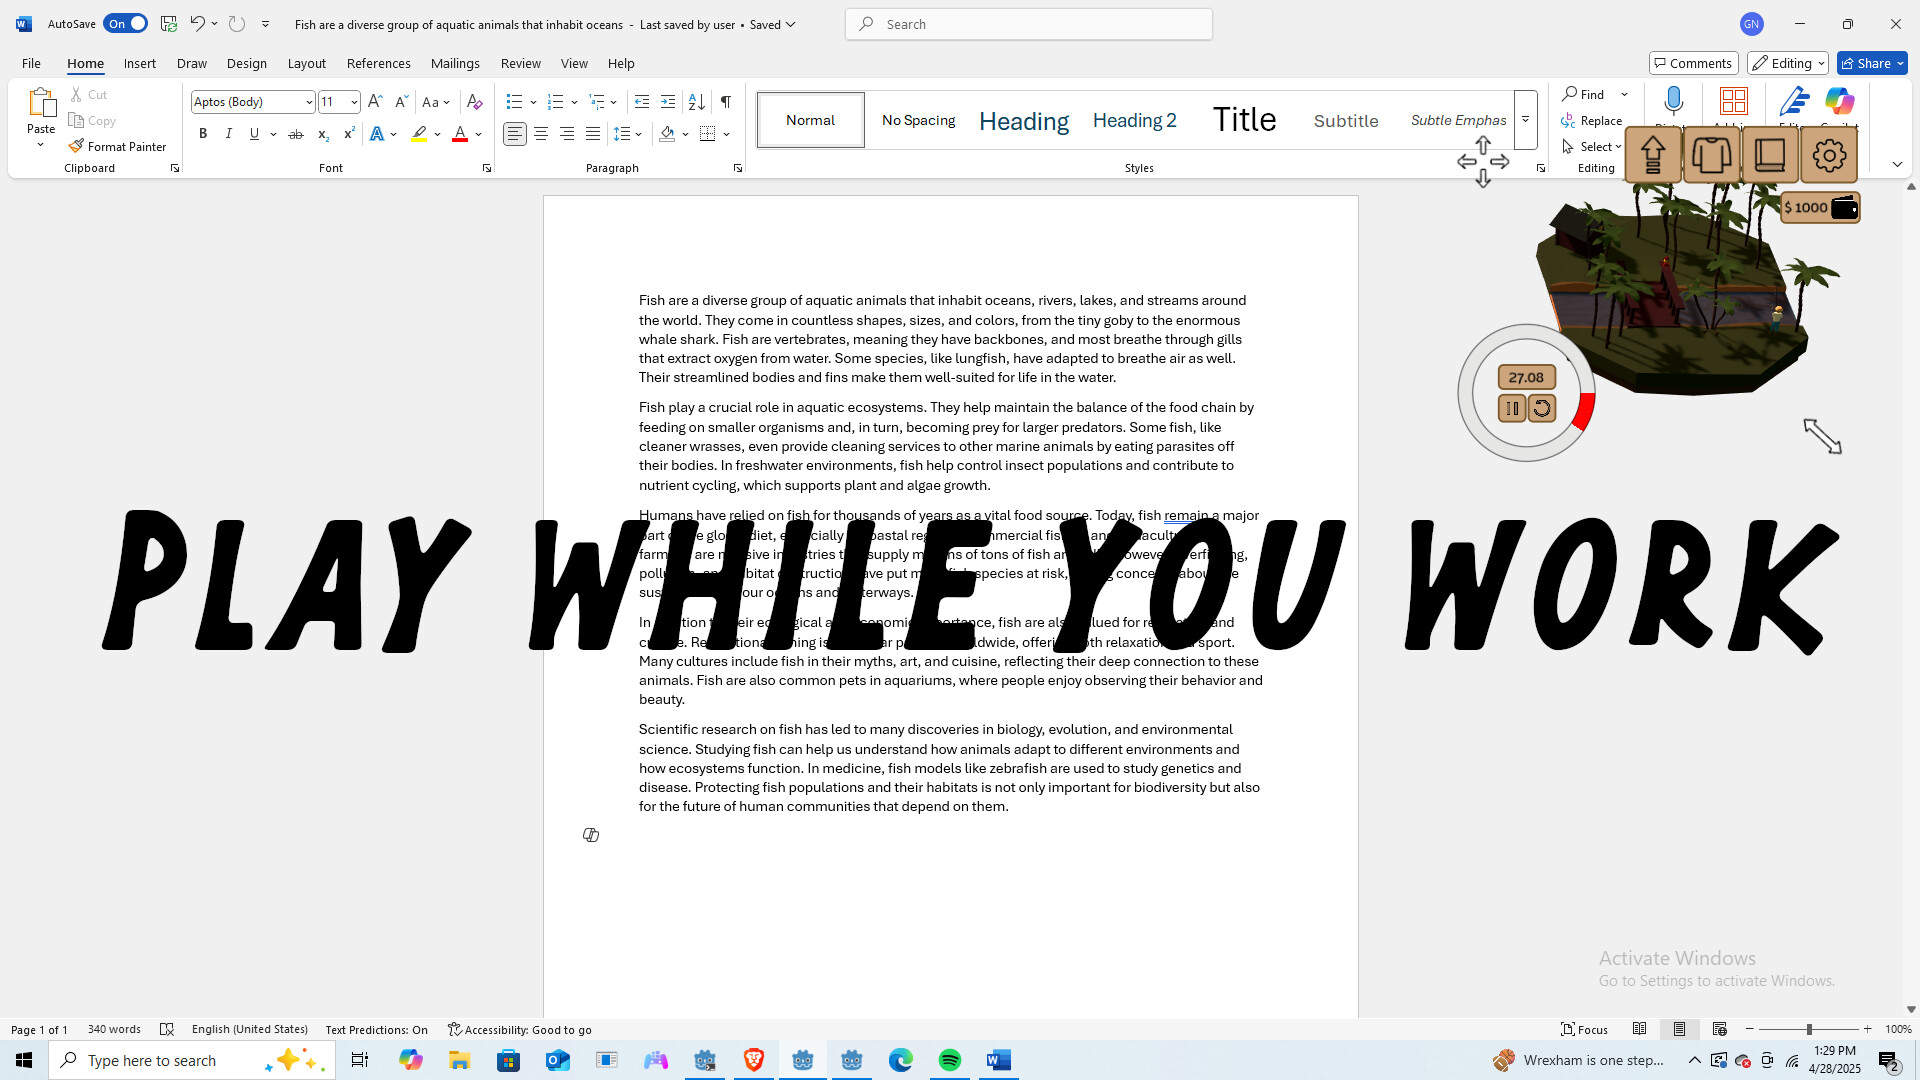Toggle Italic formatting

(x=229, y=134)
